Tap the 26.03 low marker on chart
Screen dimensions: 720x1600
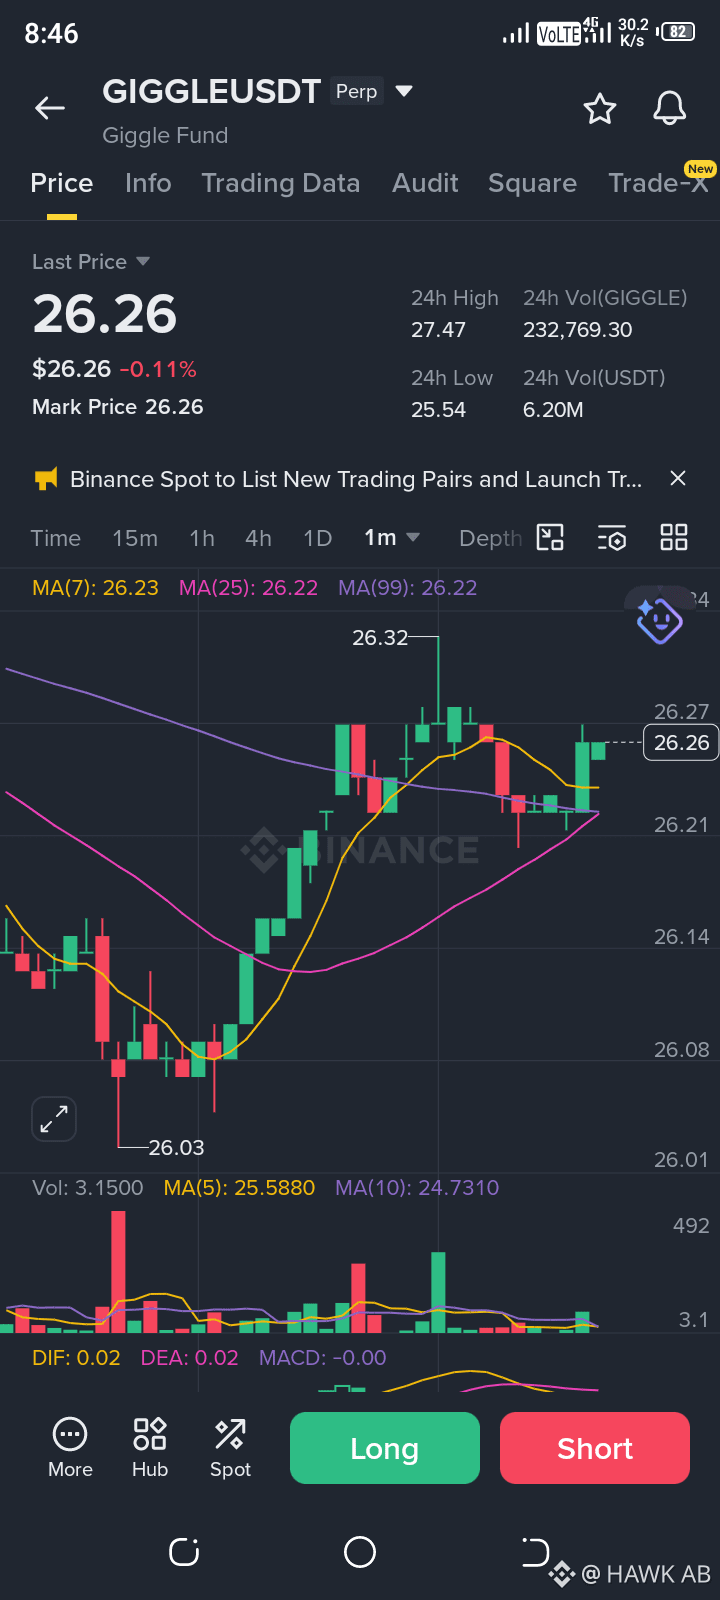coord(176,1148)
